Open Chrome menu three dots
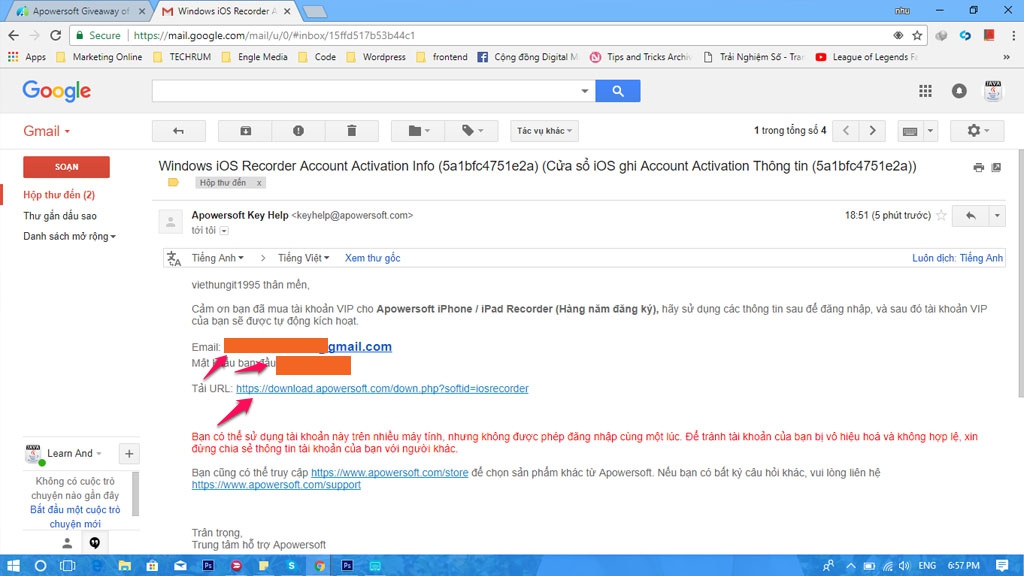This screenshot has height=576, width=1024. 1013,35
